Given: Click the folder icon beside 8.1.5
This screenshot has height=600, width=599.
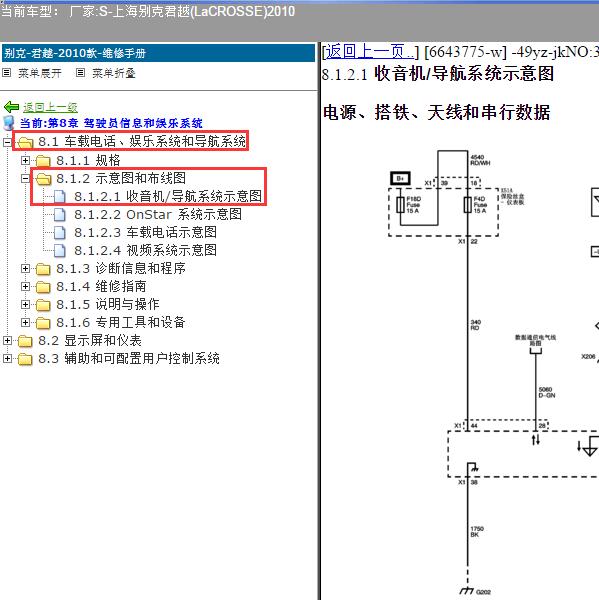Looking at the screenshot, I should (x=43, y=305).
